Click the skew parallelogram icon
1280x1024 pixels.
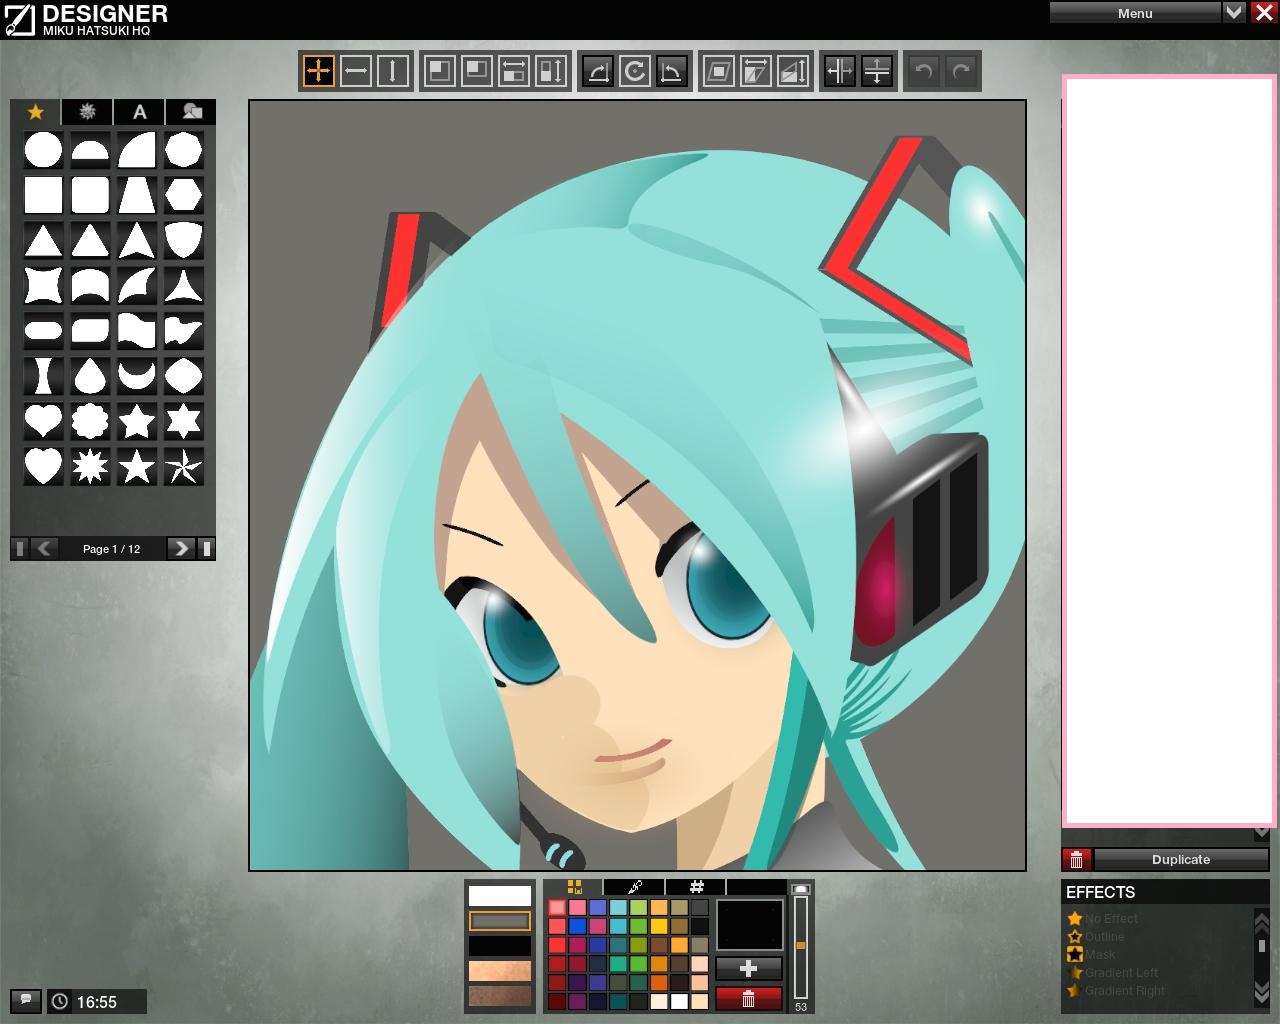point(718,71)
